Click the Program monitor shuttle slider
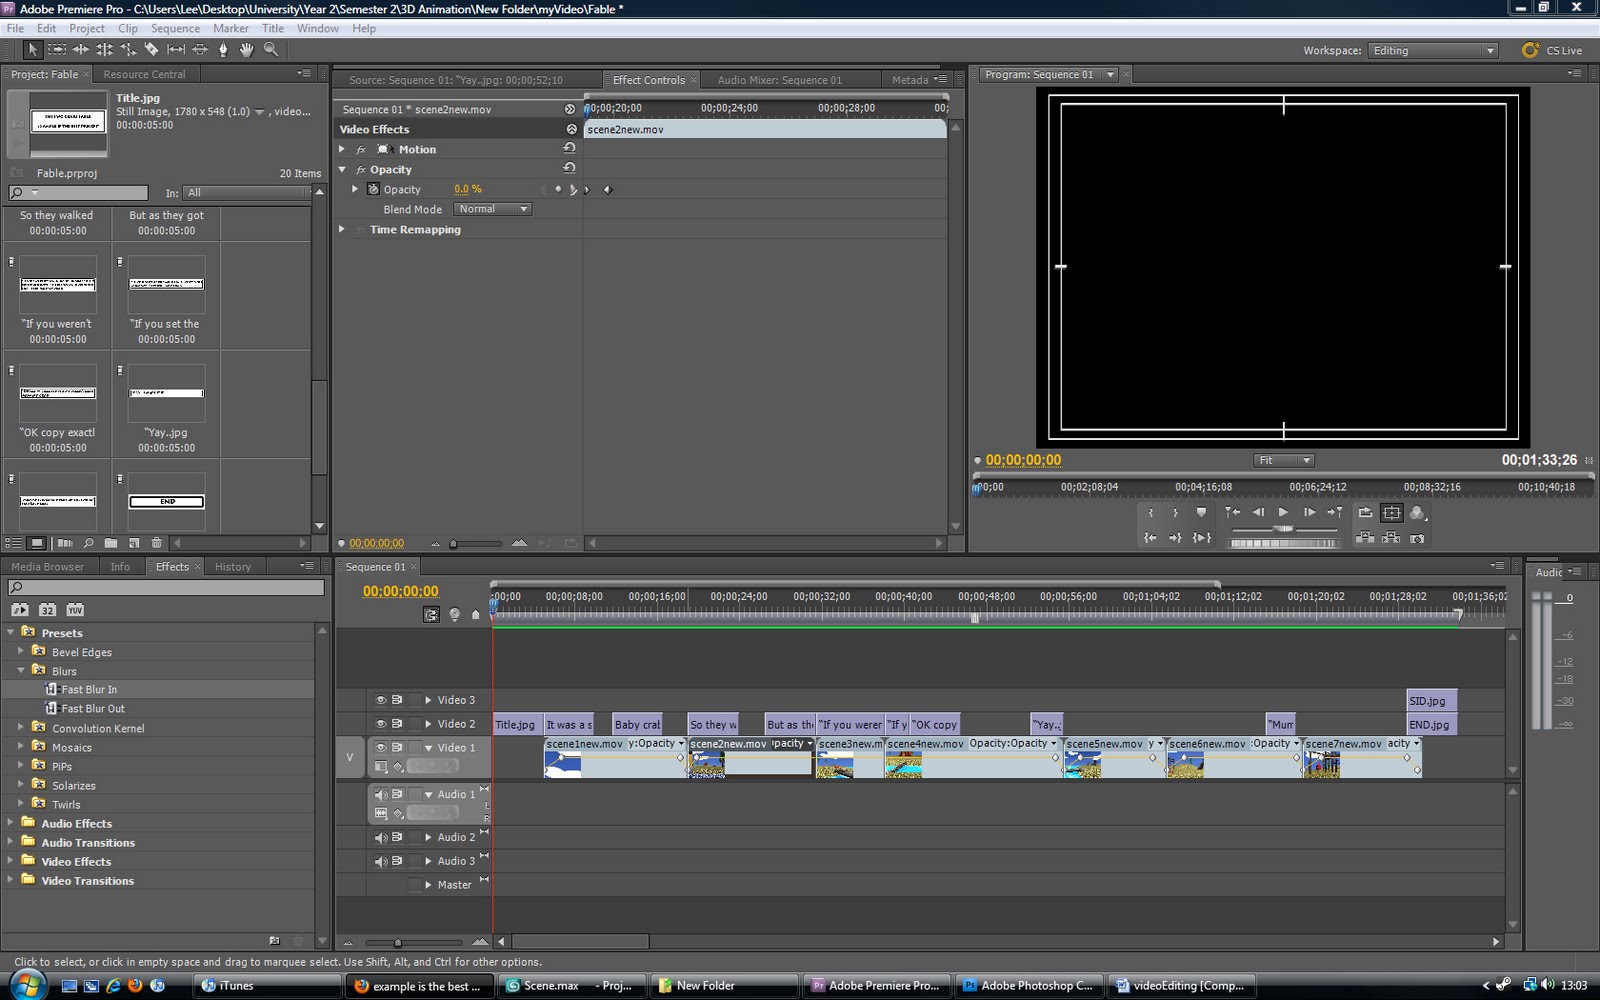 click(1284, 529)
